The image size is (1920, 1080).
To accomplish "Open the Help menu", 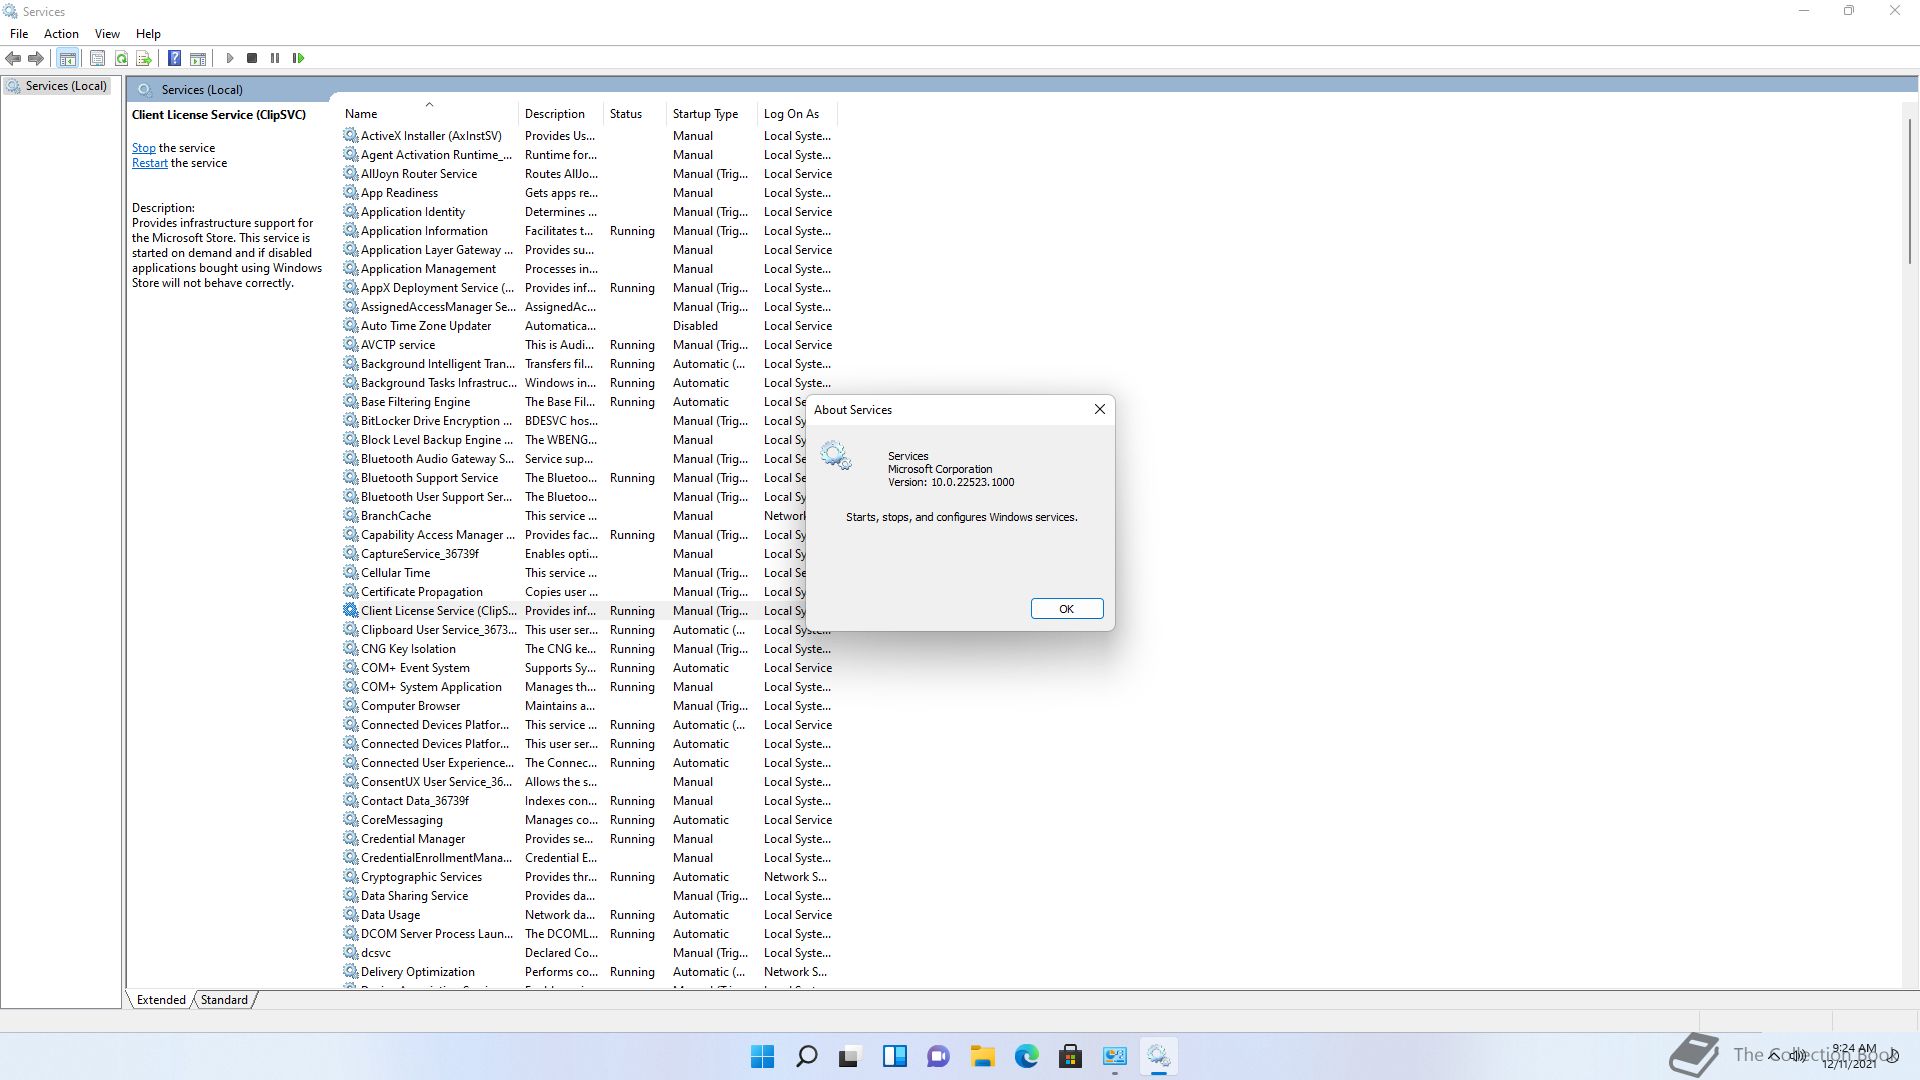I will click(x=148, y=33).
